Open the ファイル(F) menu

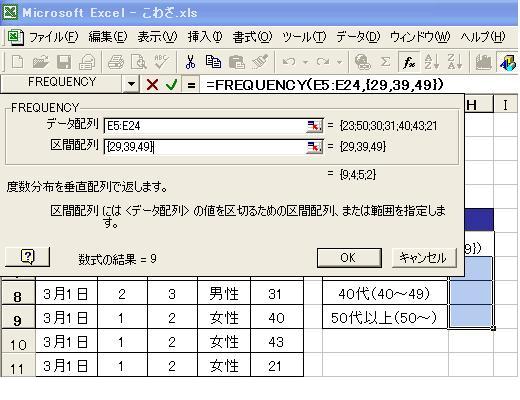(x=53, y=37)
